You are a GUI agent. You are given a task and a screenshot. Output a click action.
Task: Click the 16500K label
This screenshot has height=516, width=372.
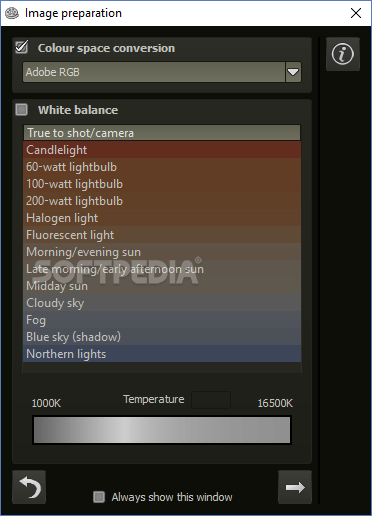pyautogui.click(x=275, y=403)
